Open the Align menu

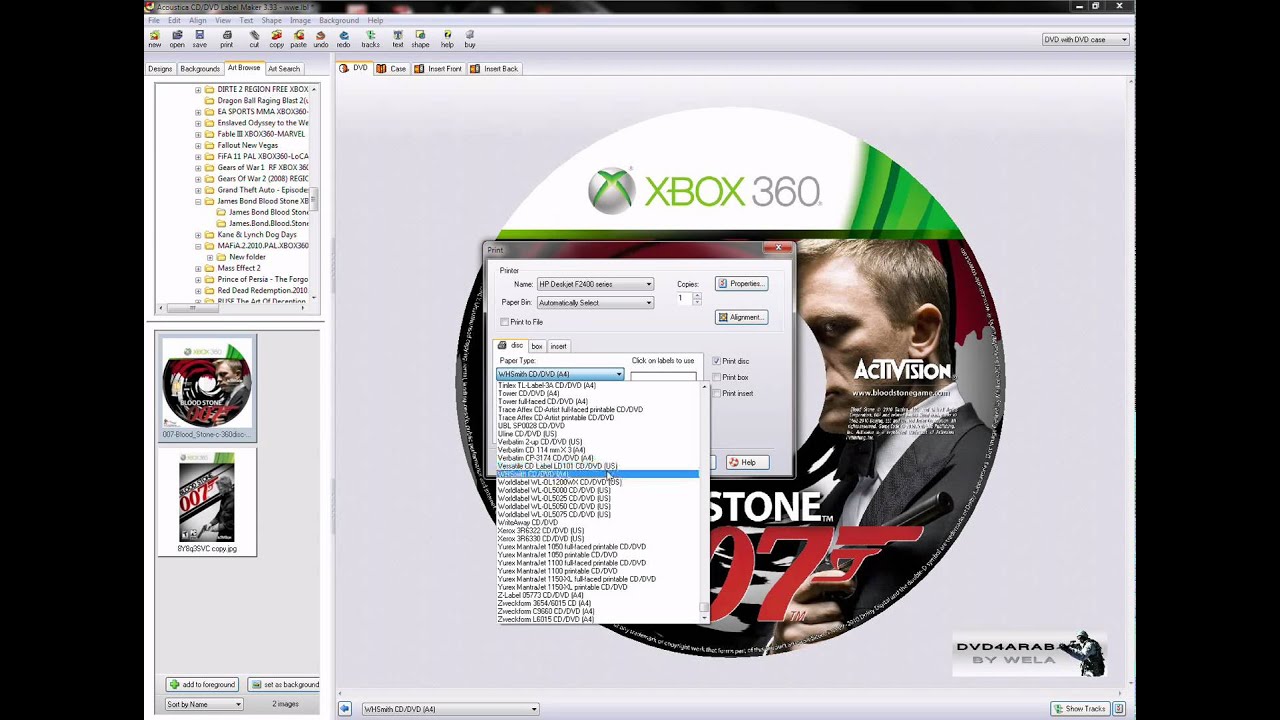coord(198,20)
